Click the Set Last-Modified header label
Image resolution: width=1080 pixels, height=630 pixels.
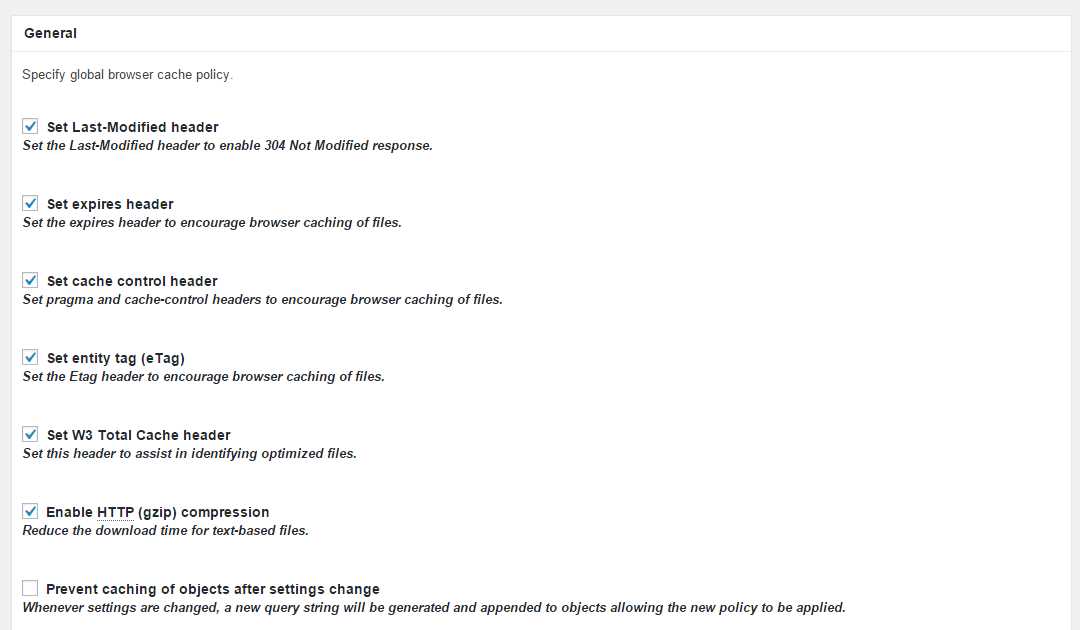point(132,126)
